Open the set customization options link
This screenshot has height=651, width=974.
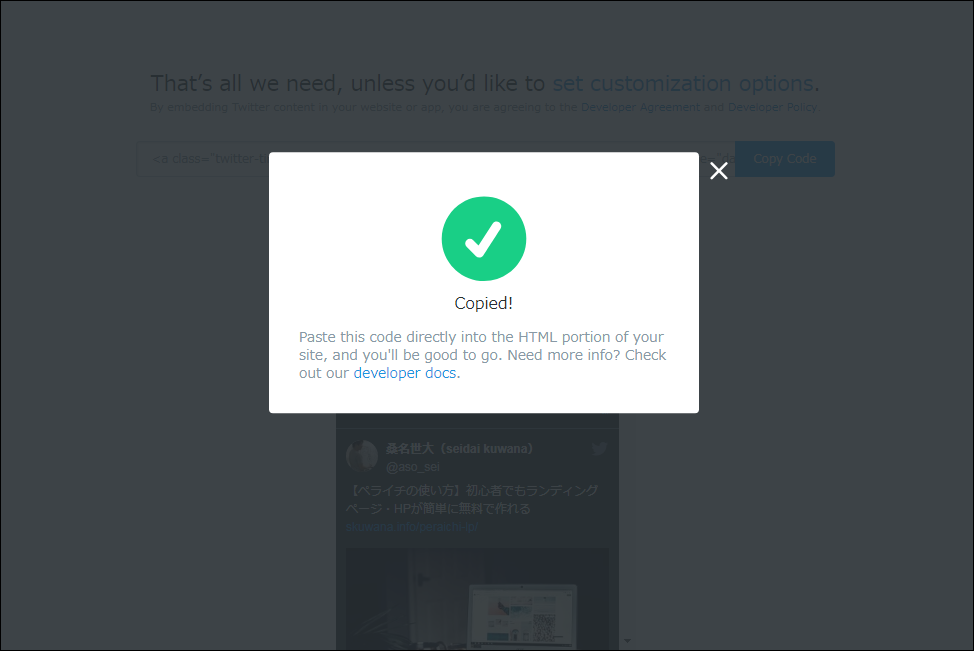point(683,83)
